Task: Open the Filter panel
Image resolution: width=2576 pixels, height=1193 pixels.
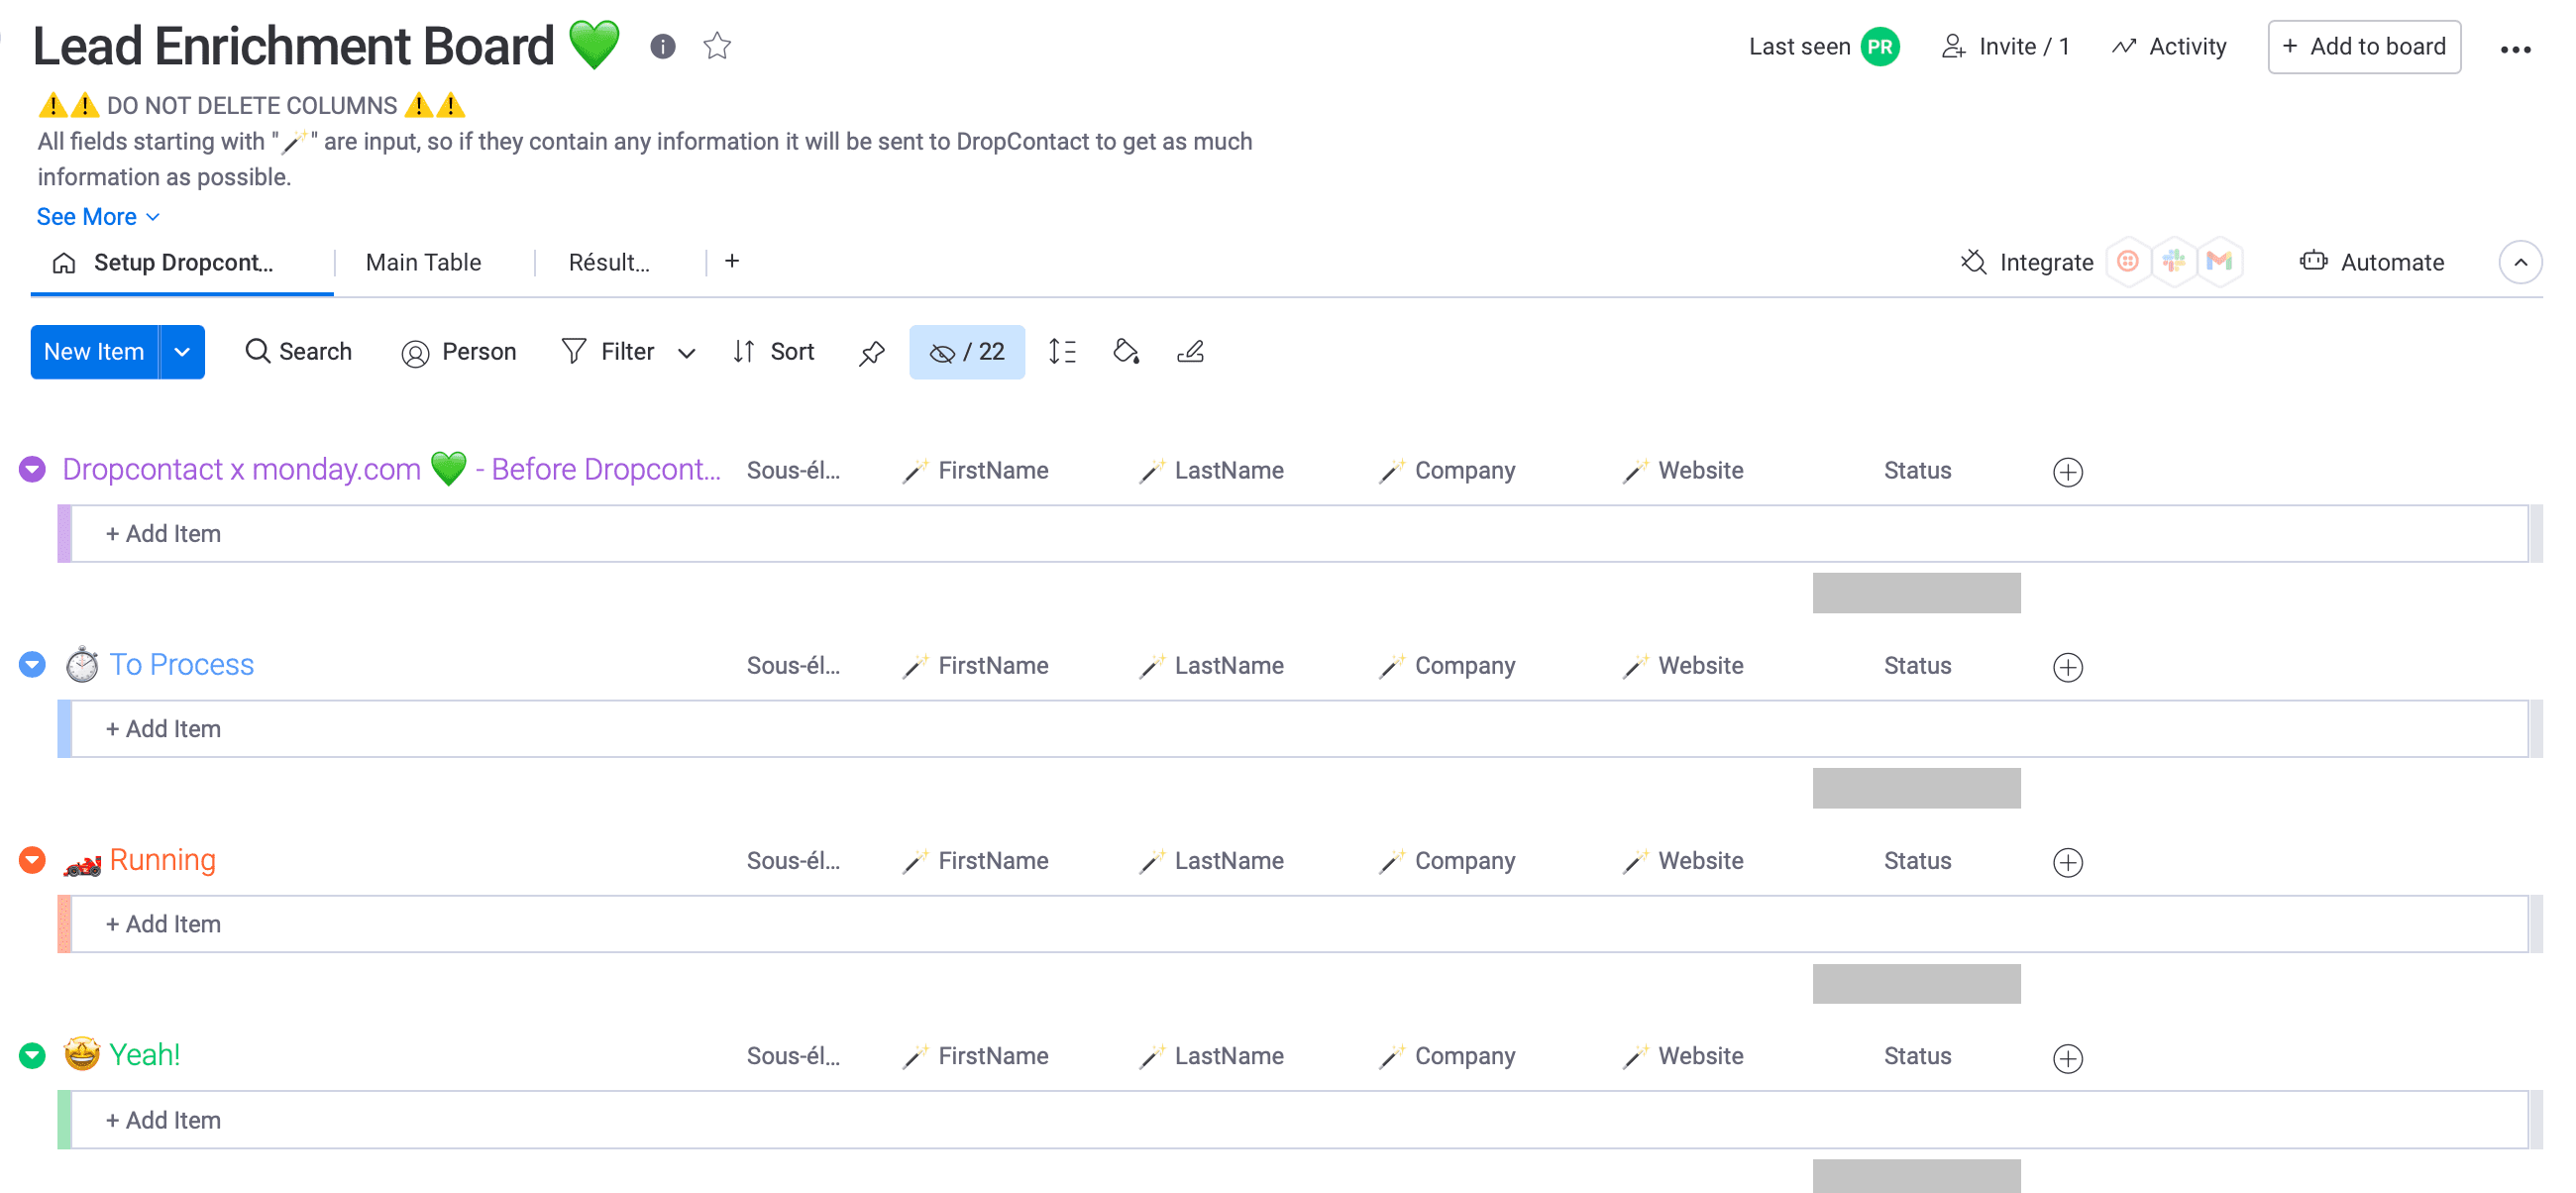Action: tap(608, 352)
